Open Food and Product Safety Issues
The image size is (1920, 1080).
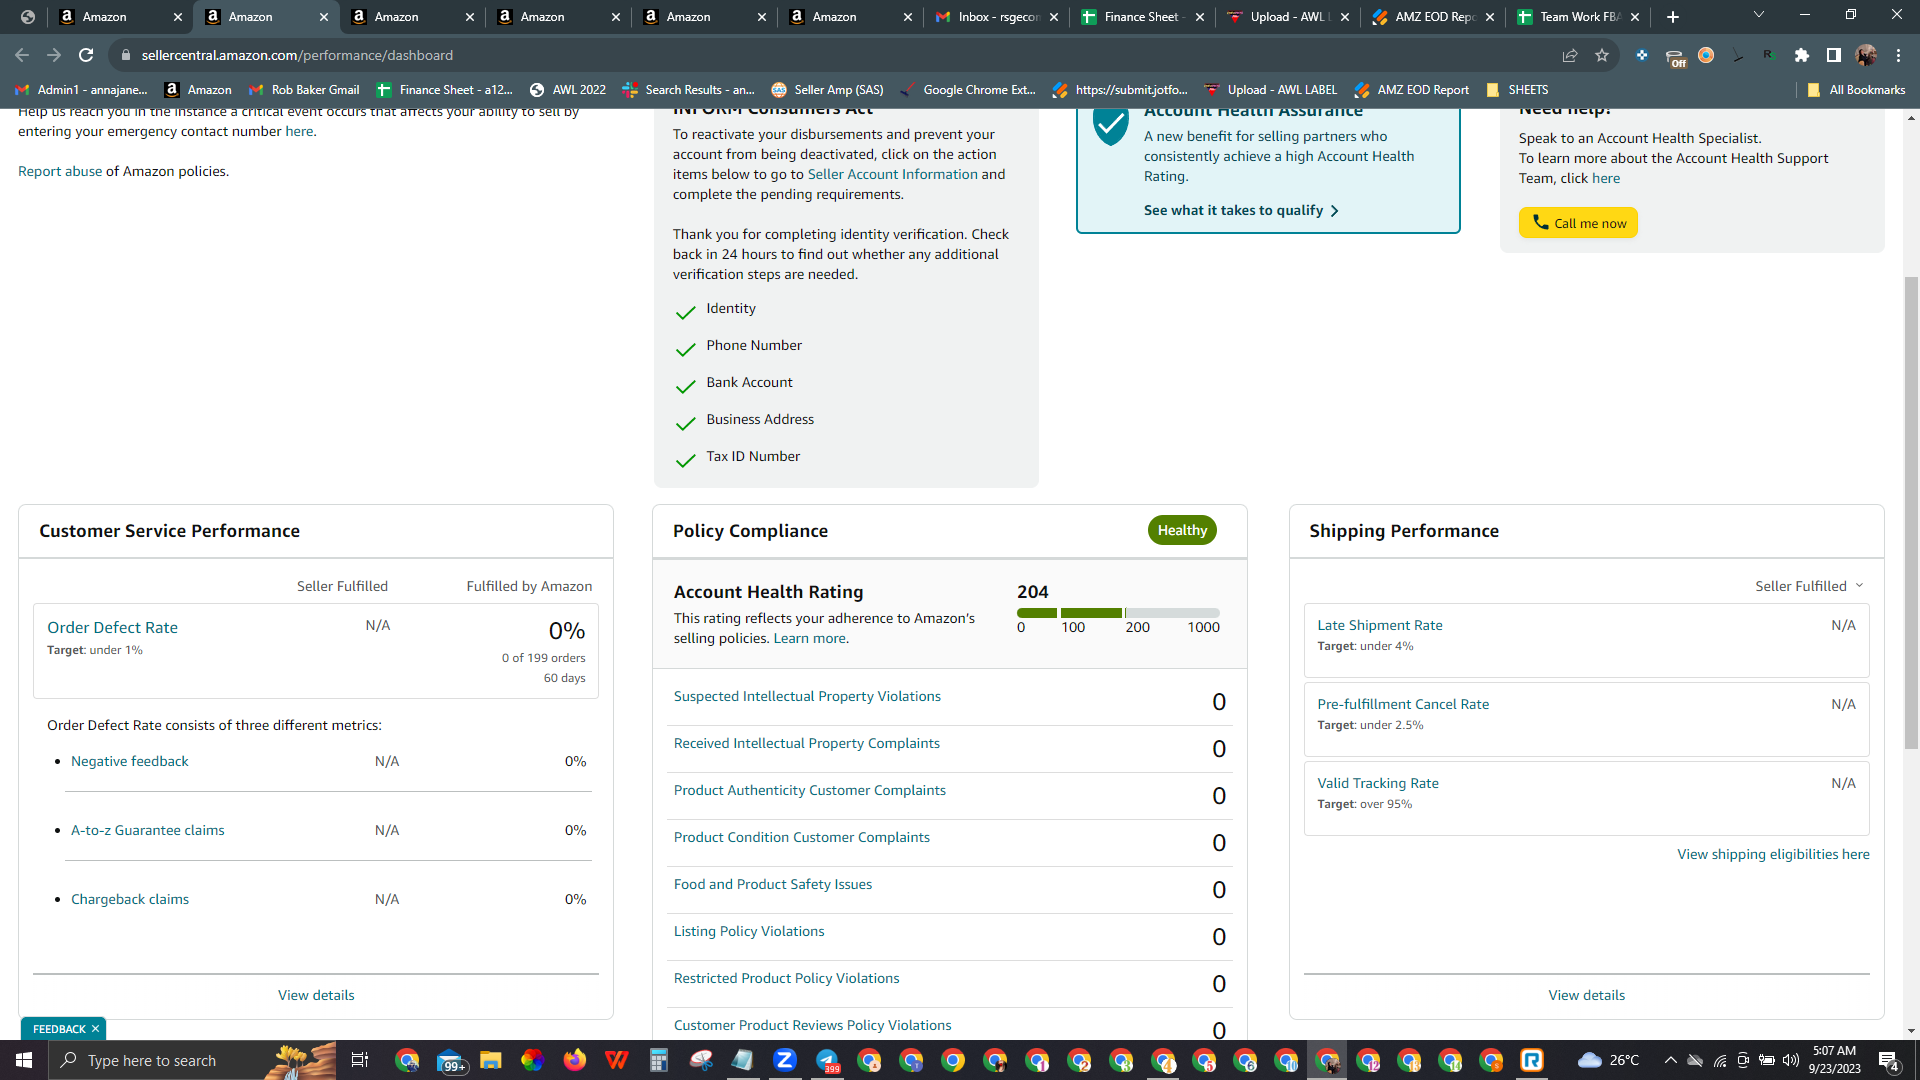(772, 884)
